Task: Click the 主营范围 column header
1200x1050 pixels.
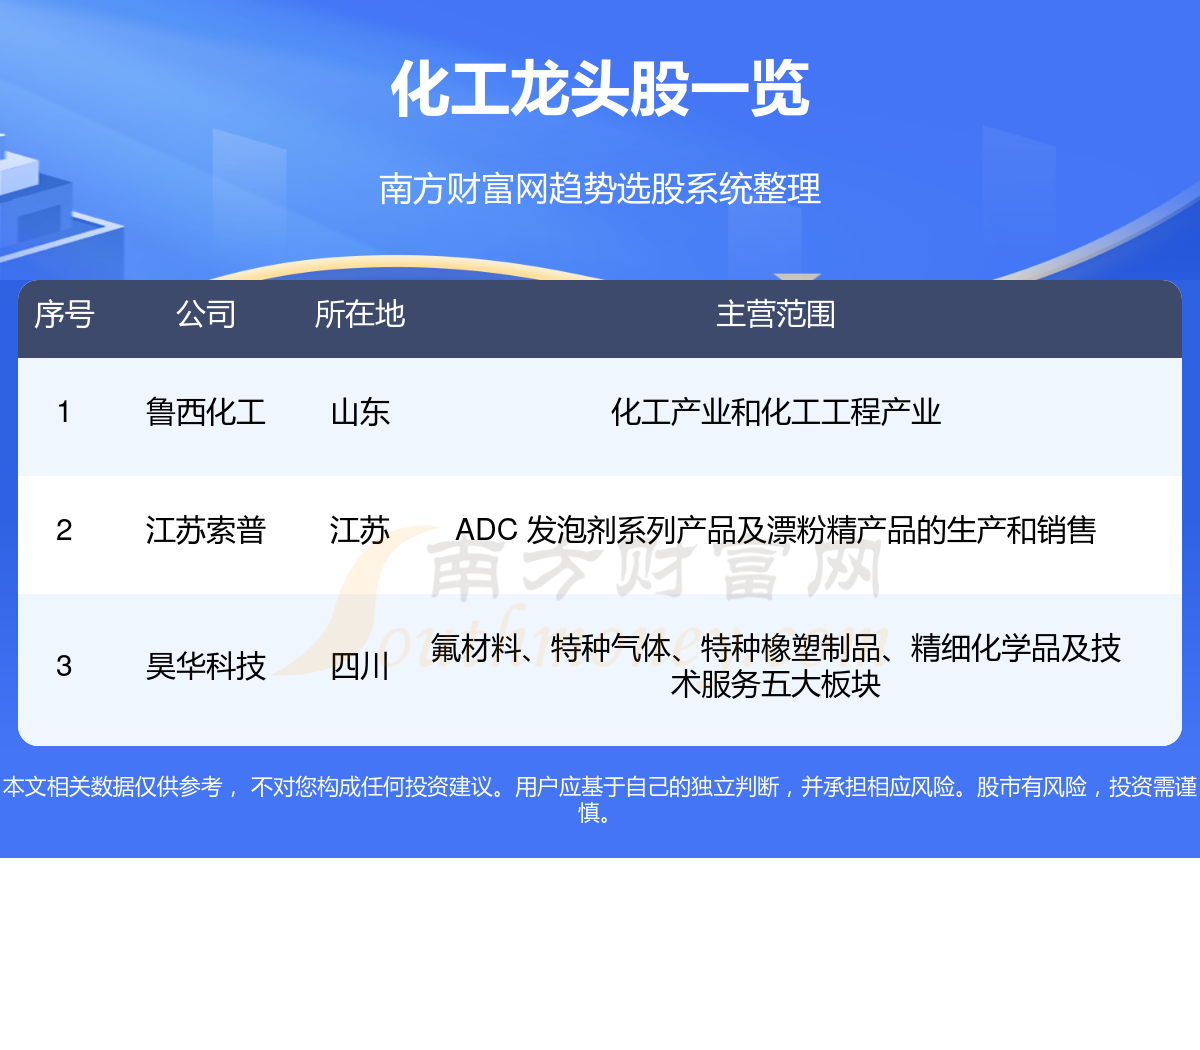Action: tap(776, 314)
